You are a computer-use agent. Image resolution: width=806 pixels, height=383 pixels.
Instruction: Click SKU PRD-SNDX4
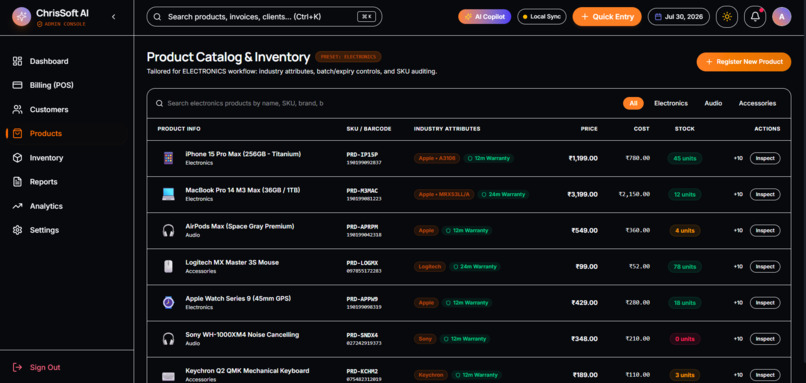tap(362, 335)
